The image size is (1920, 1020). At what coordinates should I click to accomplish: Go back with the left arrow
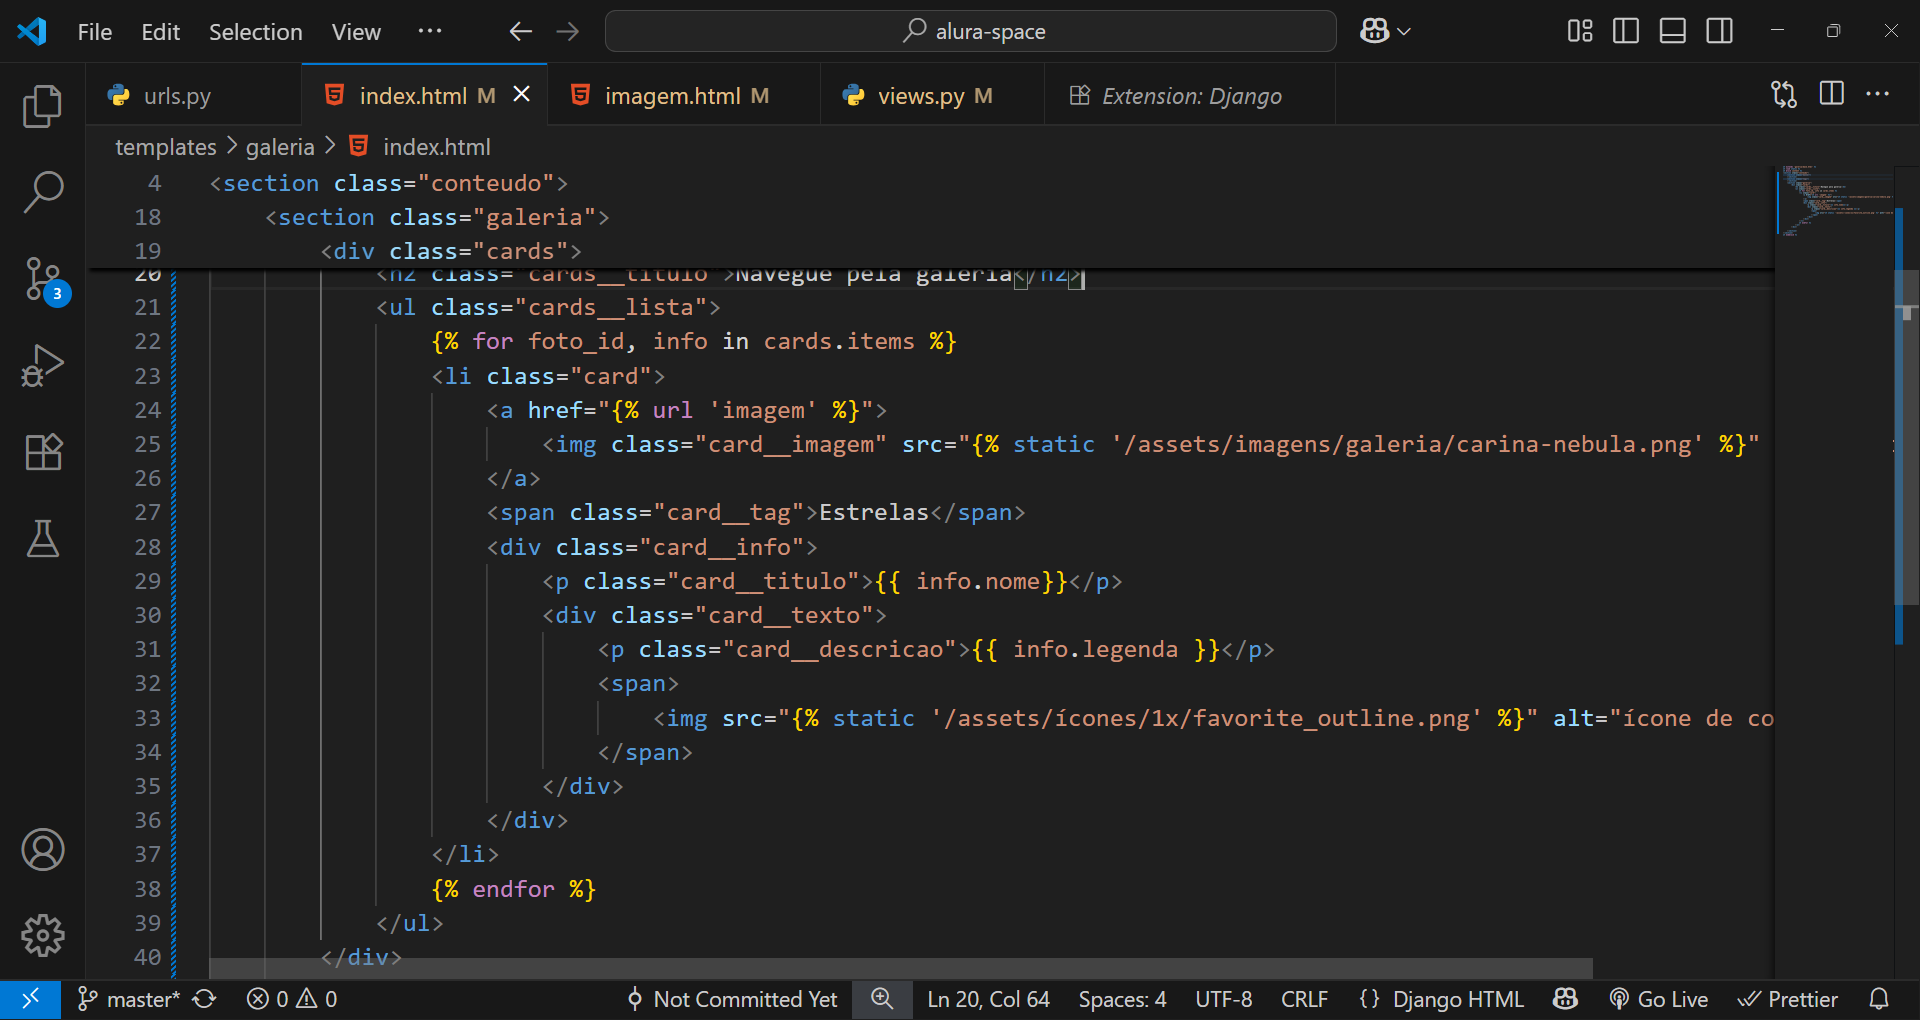click(x=520, y=31)
